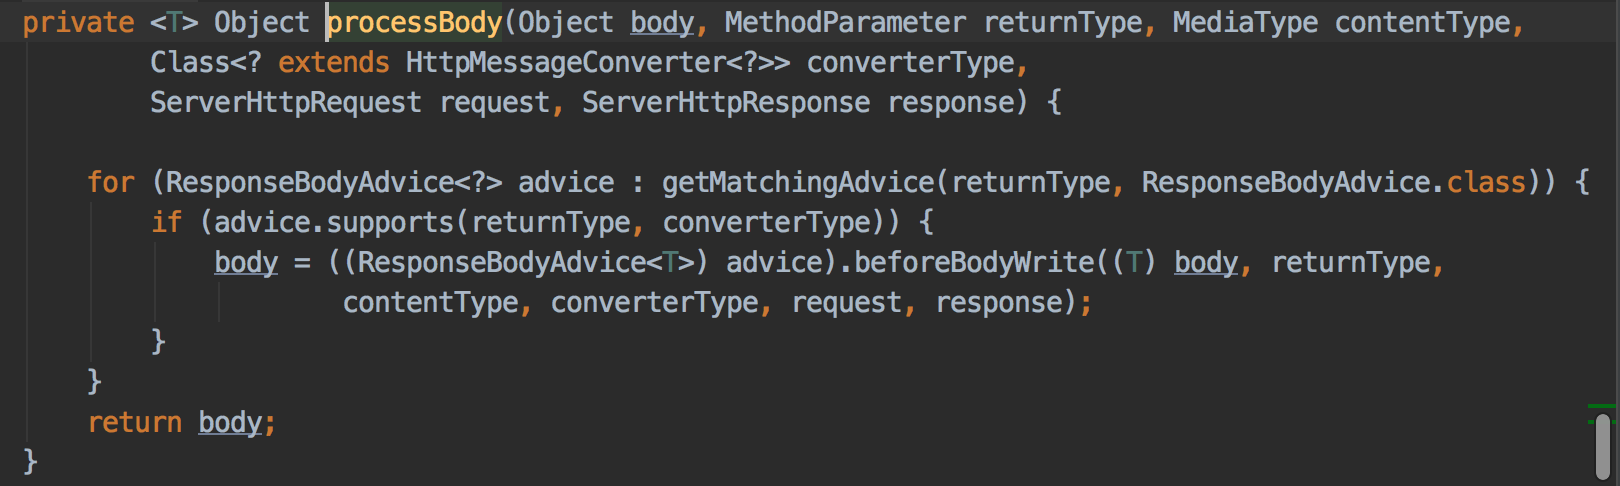Click the HttpMessageConverter class name
Image resolution: width=1620 pixels, height=486 pixels.
[x=565, y=62]
